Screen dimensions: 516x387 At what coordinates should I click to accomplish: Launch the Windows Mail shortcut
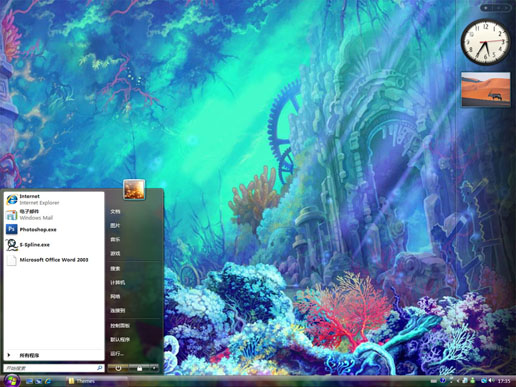click(54, 215)
